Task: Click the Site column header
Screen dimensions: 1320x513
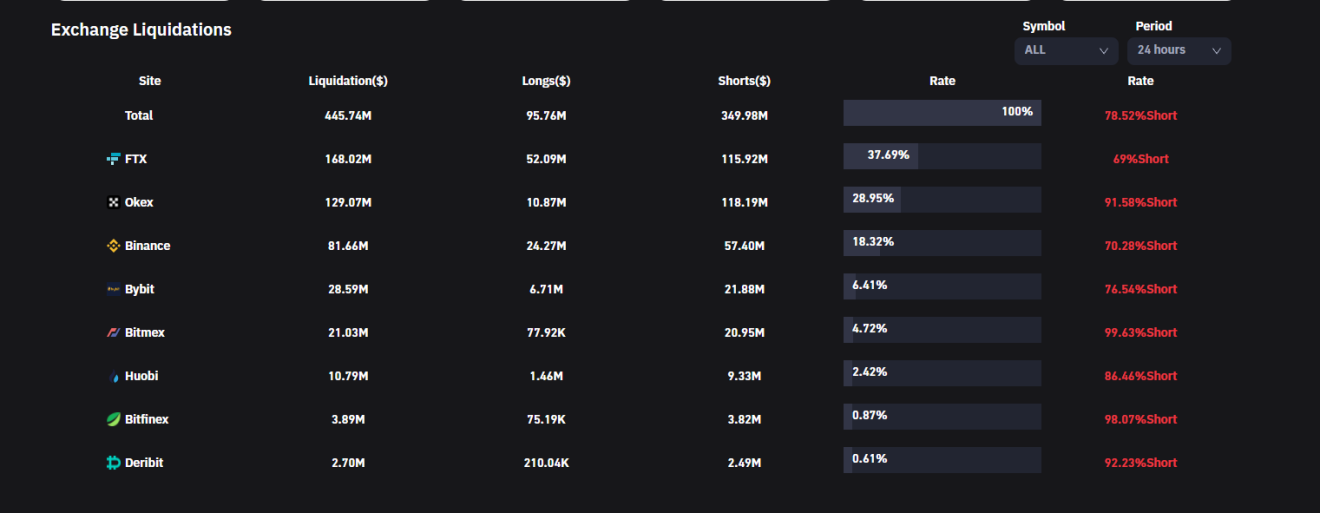Action: point(150,81)
